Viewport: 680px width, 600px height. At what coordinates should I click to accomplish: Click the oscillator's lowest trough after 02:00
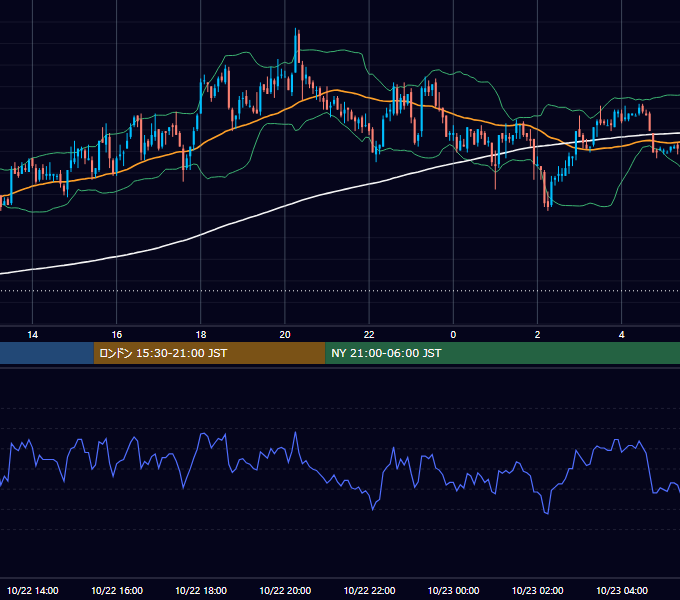(547, 513)
